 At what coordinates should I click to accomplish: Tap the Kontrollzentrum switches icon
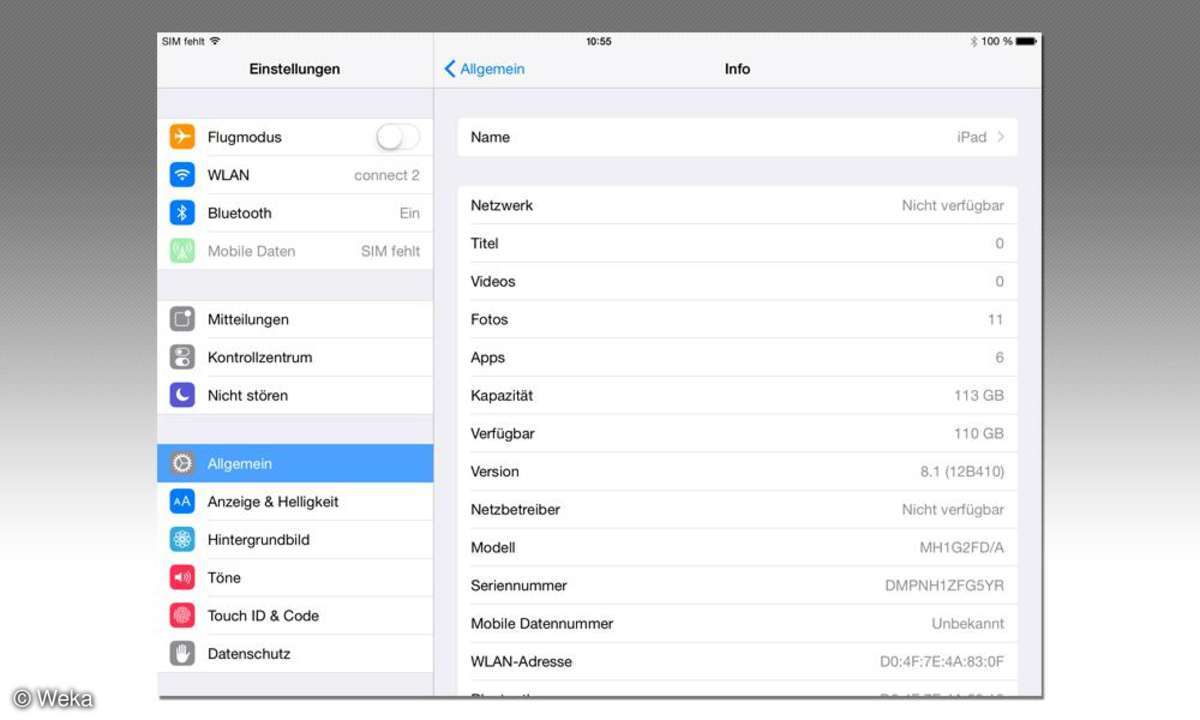[182, 357]
